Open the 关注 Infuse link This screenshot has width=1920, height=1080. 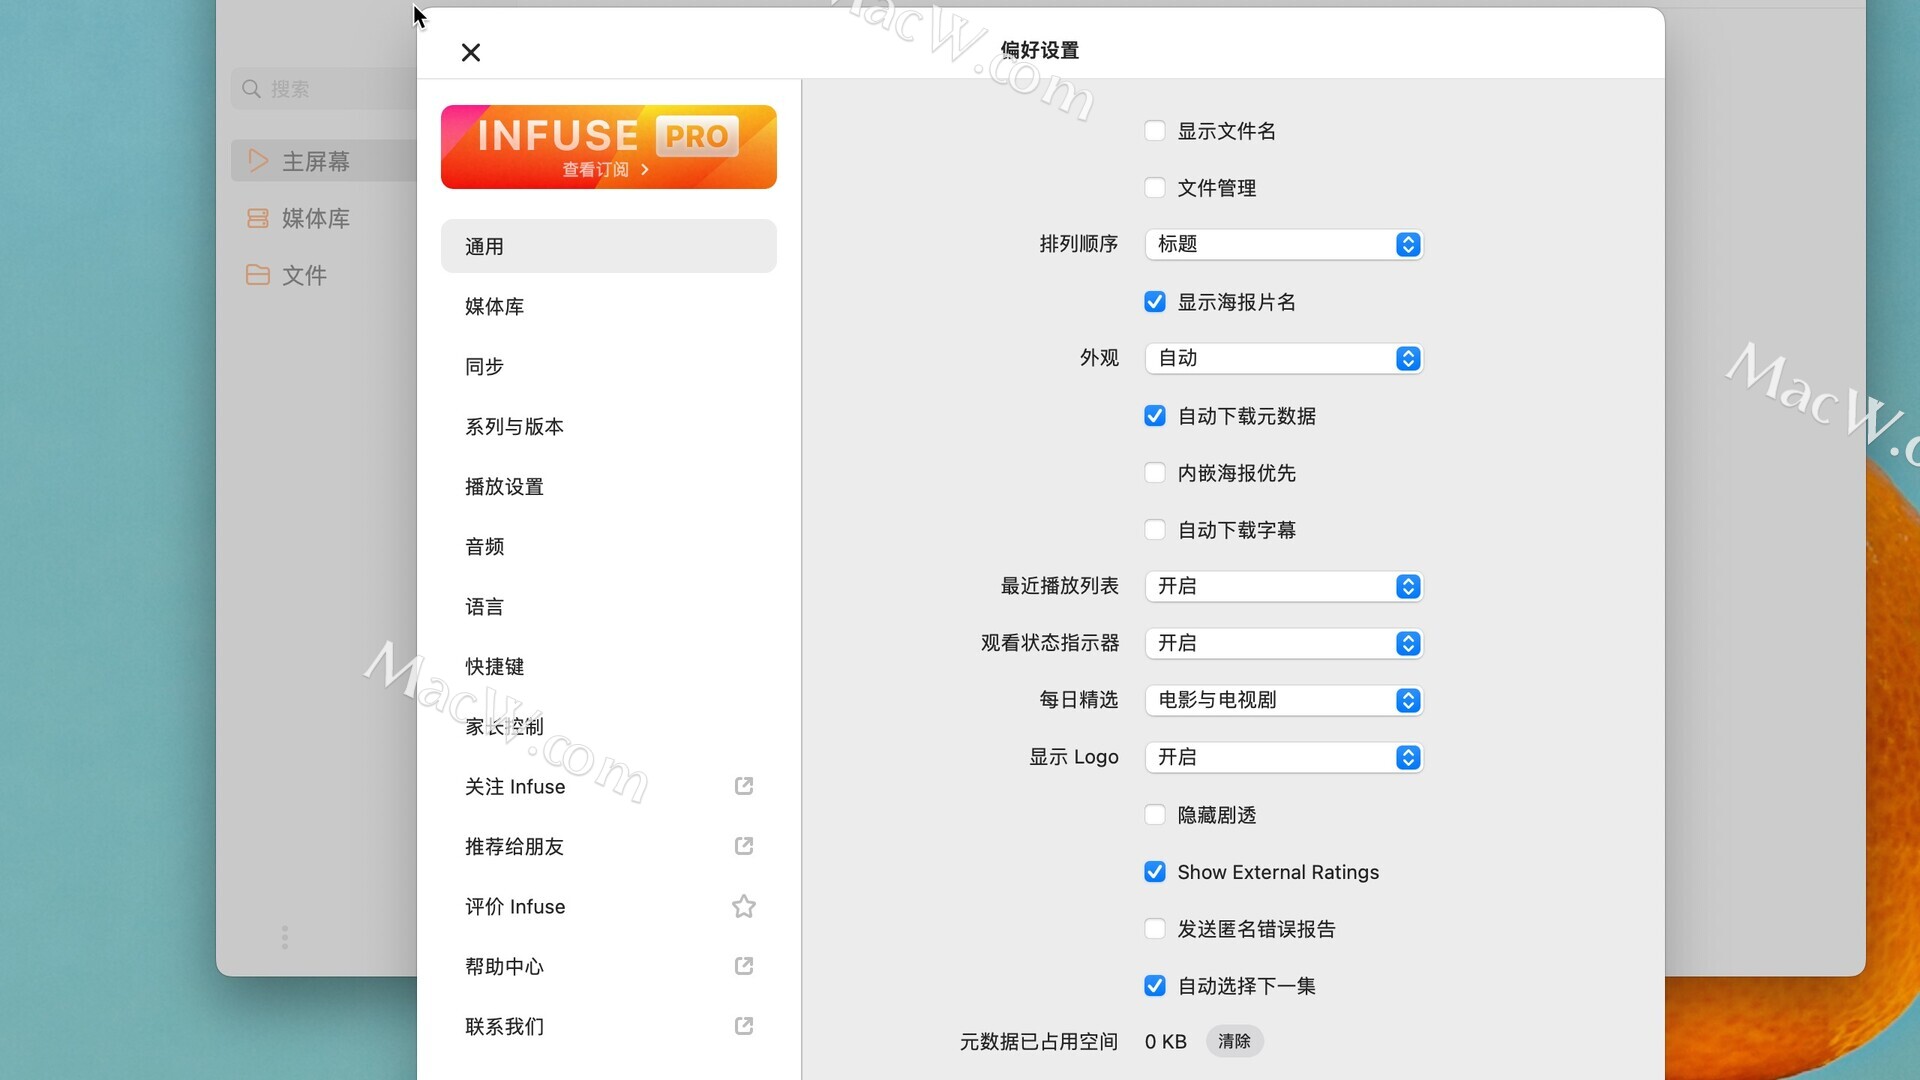click(608, 786)
